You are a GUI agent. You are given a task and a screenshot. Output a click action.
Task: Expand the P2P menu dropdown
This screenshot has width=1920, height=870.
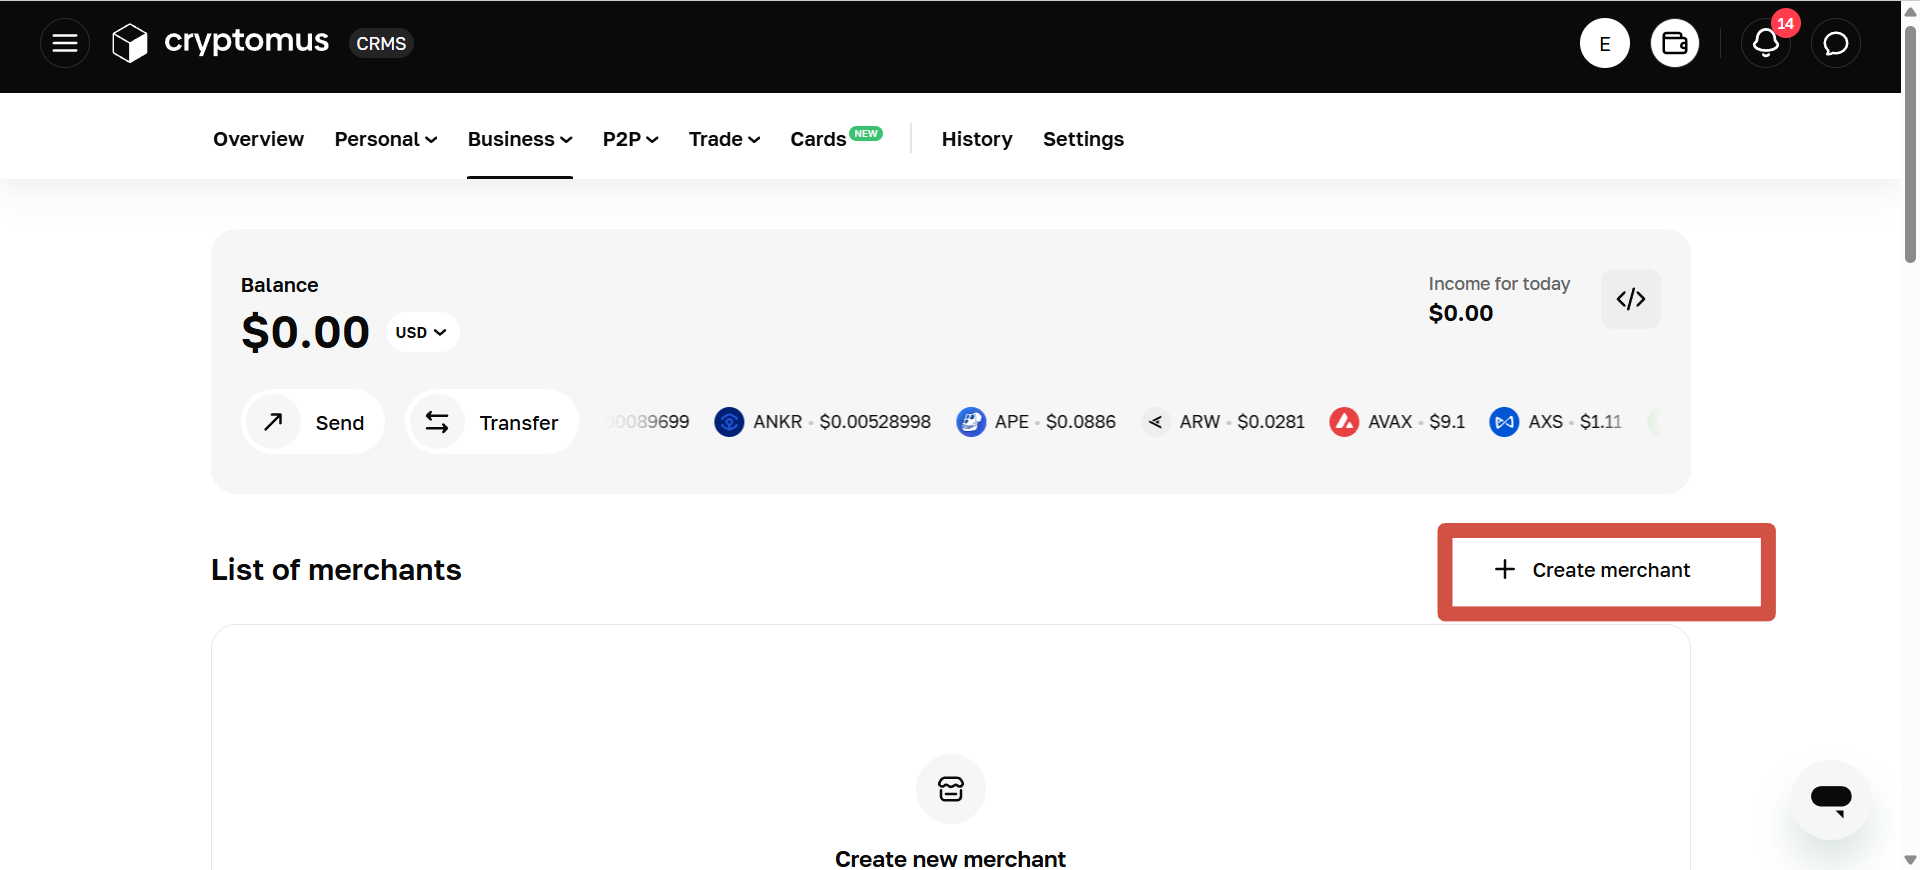pos(630,139)
